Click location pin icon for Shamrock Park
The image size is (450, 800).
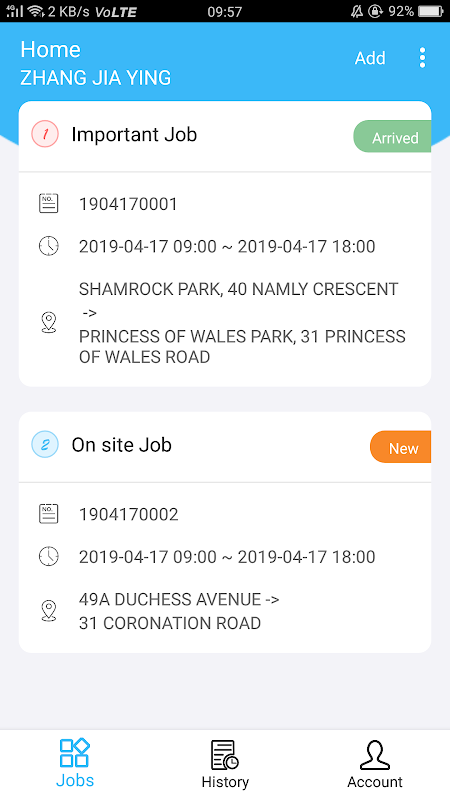pyautogui.click(x=48, y=323)
